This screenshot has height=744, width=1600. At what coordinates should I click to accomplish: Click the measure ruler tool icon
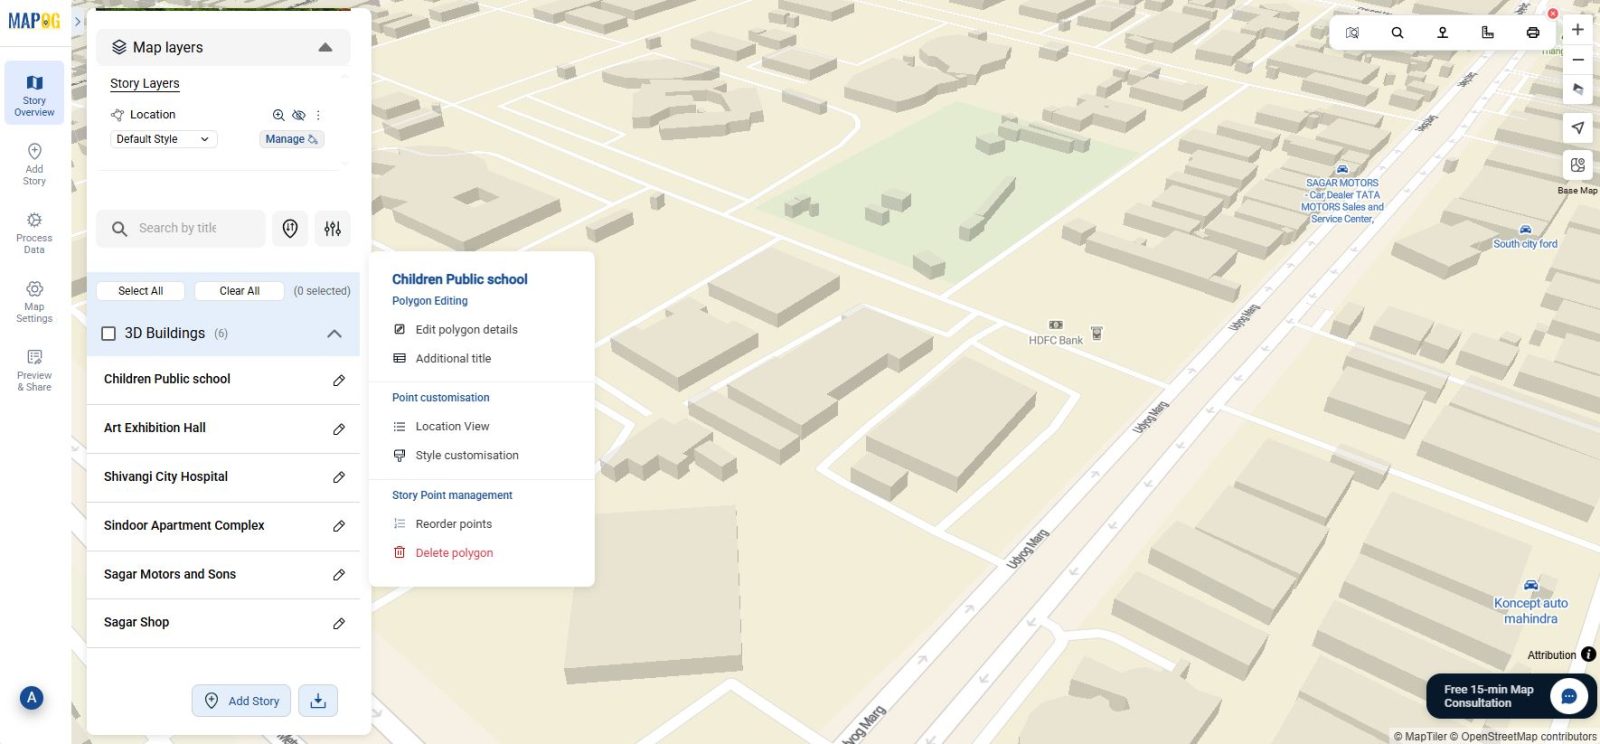coord(1487,33)
